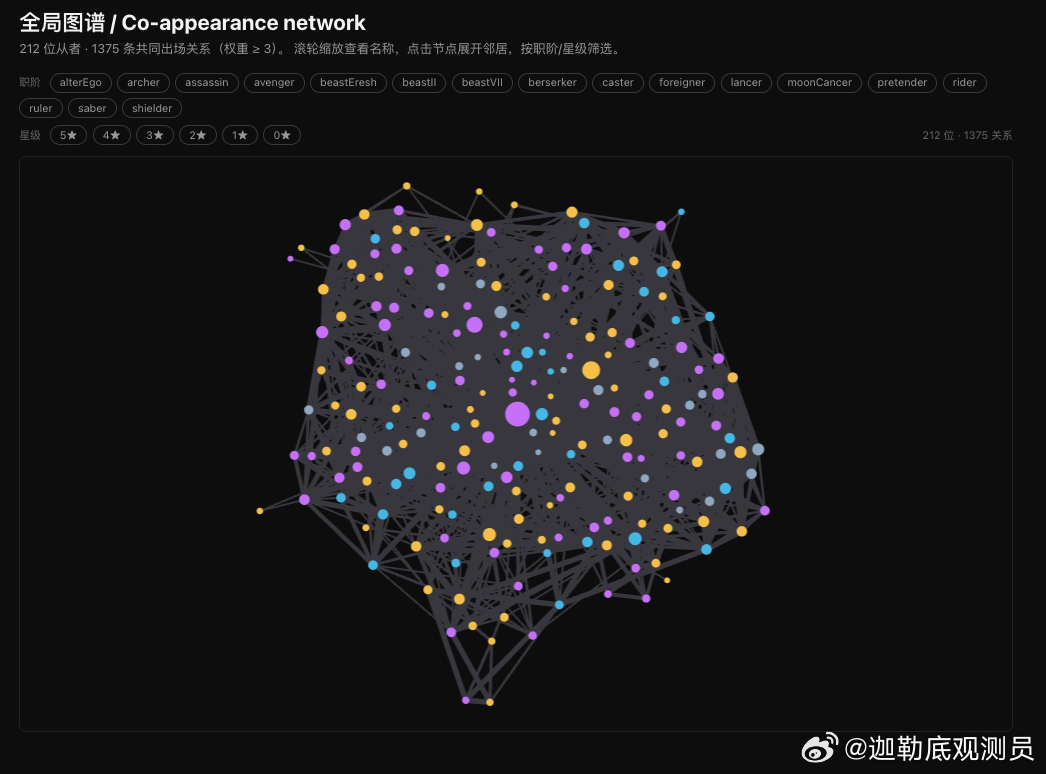The image size is (1046, 774).
Task: Click the '全局图谱 / Co-appearance network' heading
Action: pos(192,23)
